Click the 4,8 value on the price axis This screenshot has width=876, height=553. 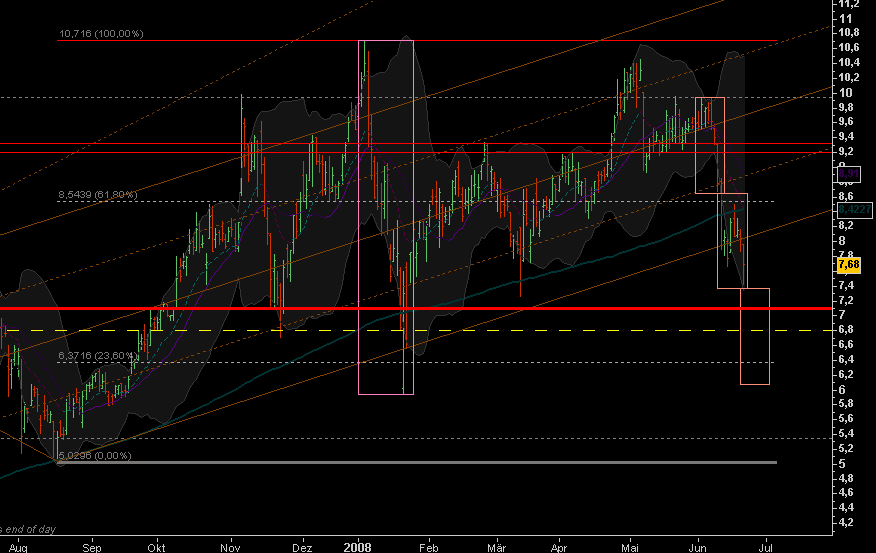coord(846,478)
